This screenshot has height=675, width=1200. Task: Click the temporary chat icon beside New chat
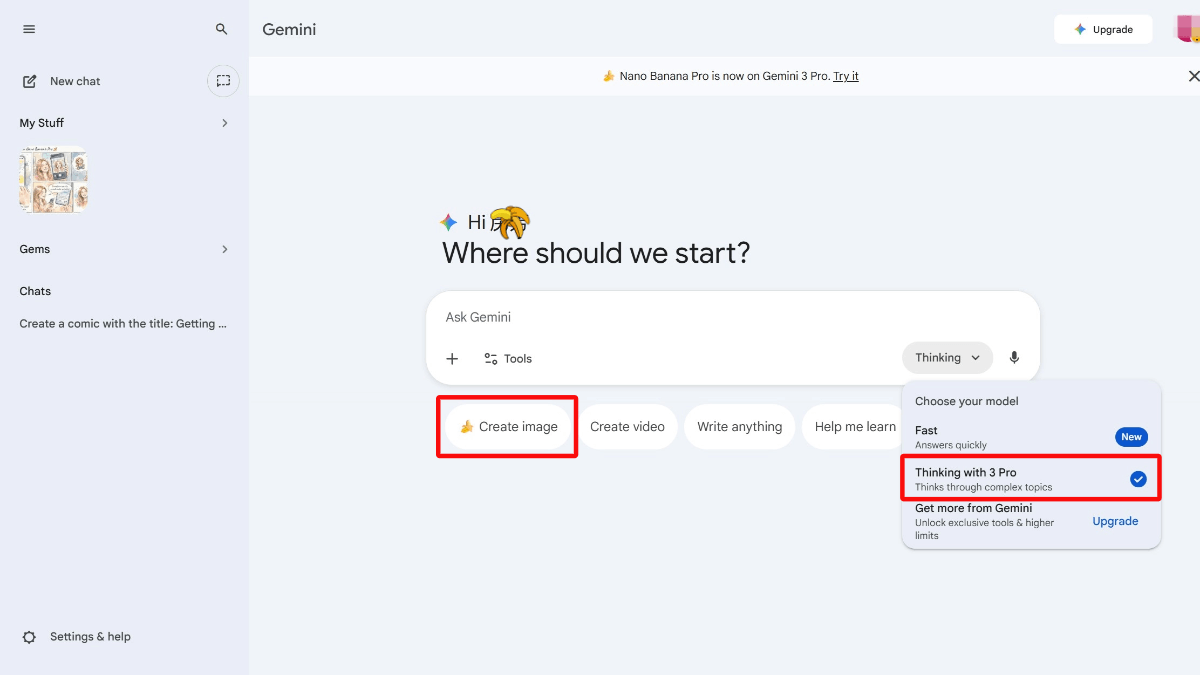pyautogui.click(x=222, y=81)
